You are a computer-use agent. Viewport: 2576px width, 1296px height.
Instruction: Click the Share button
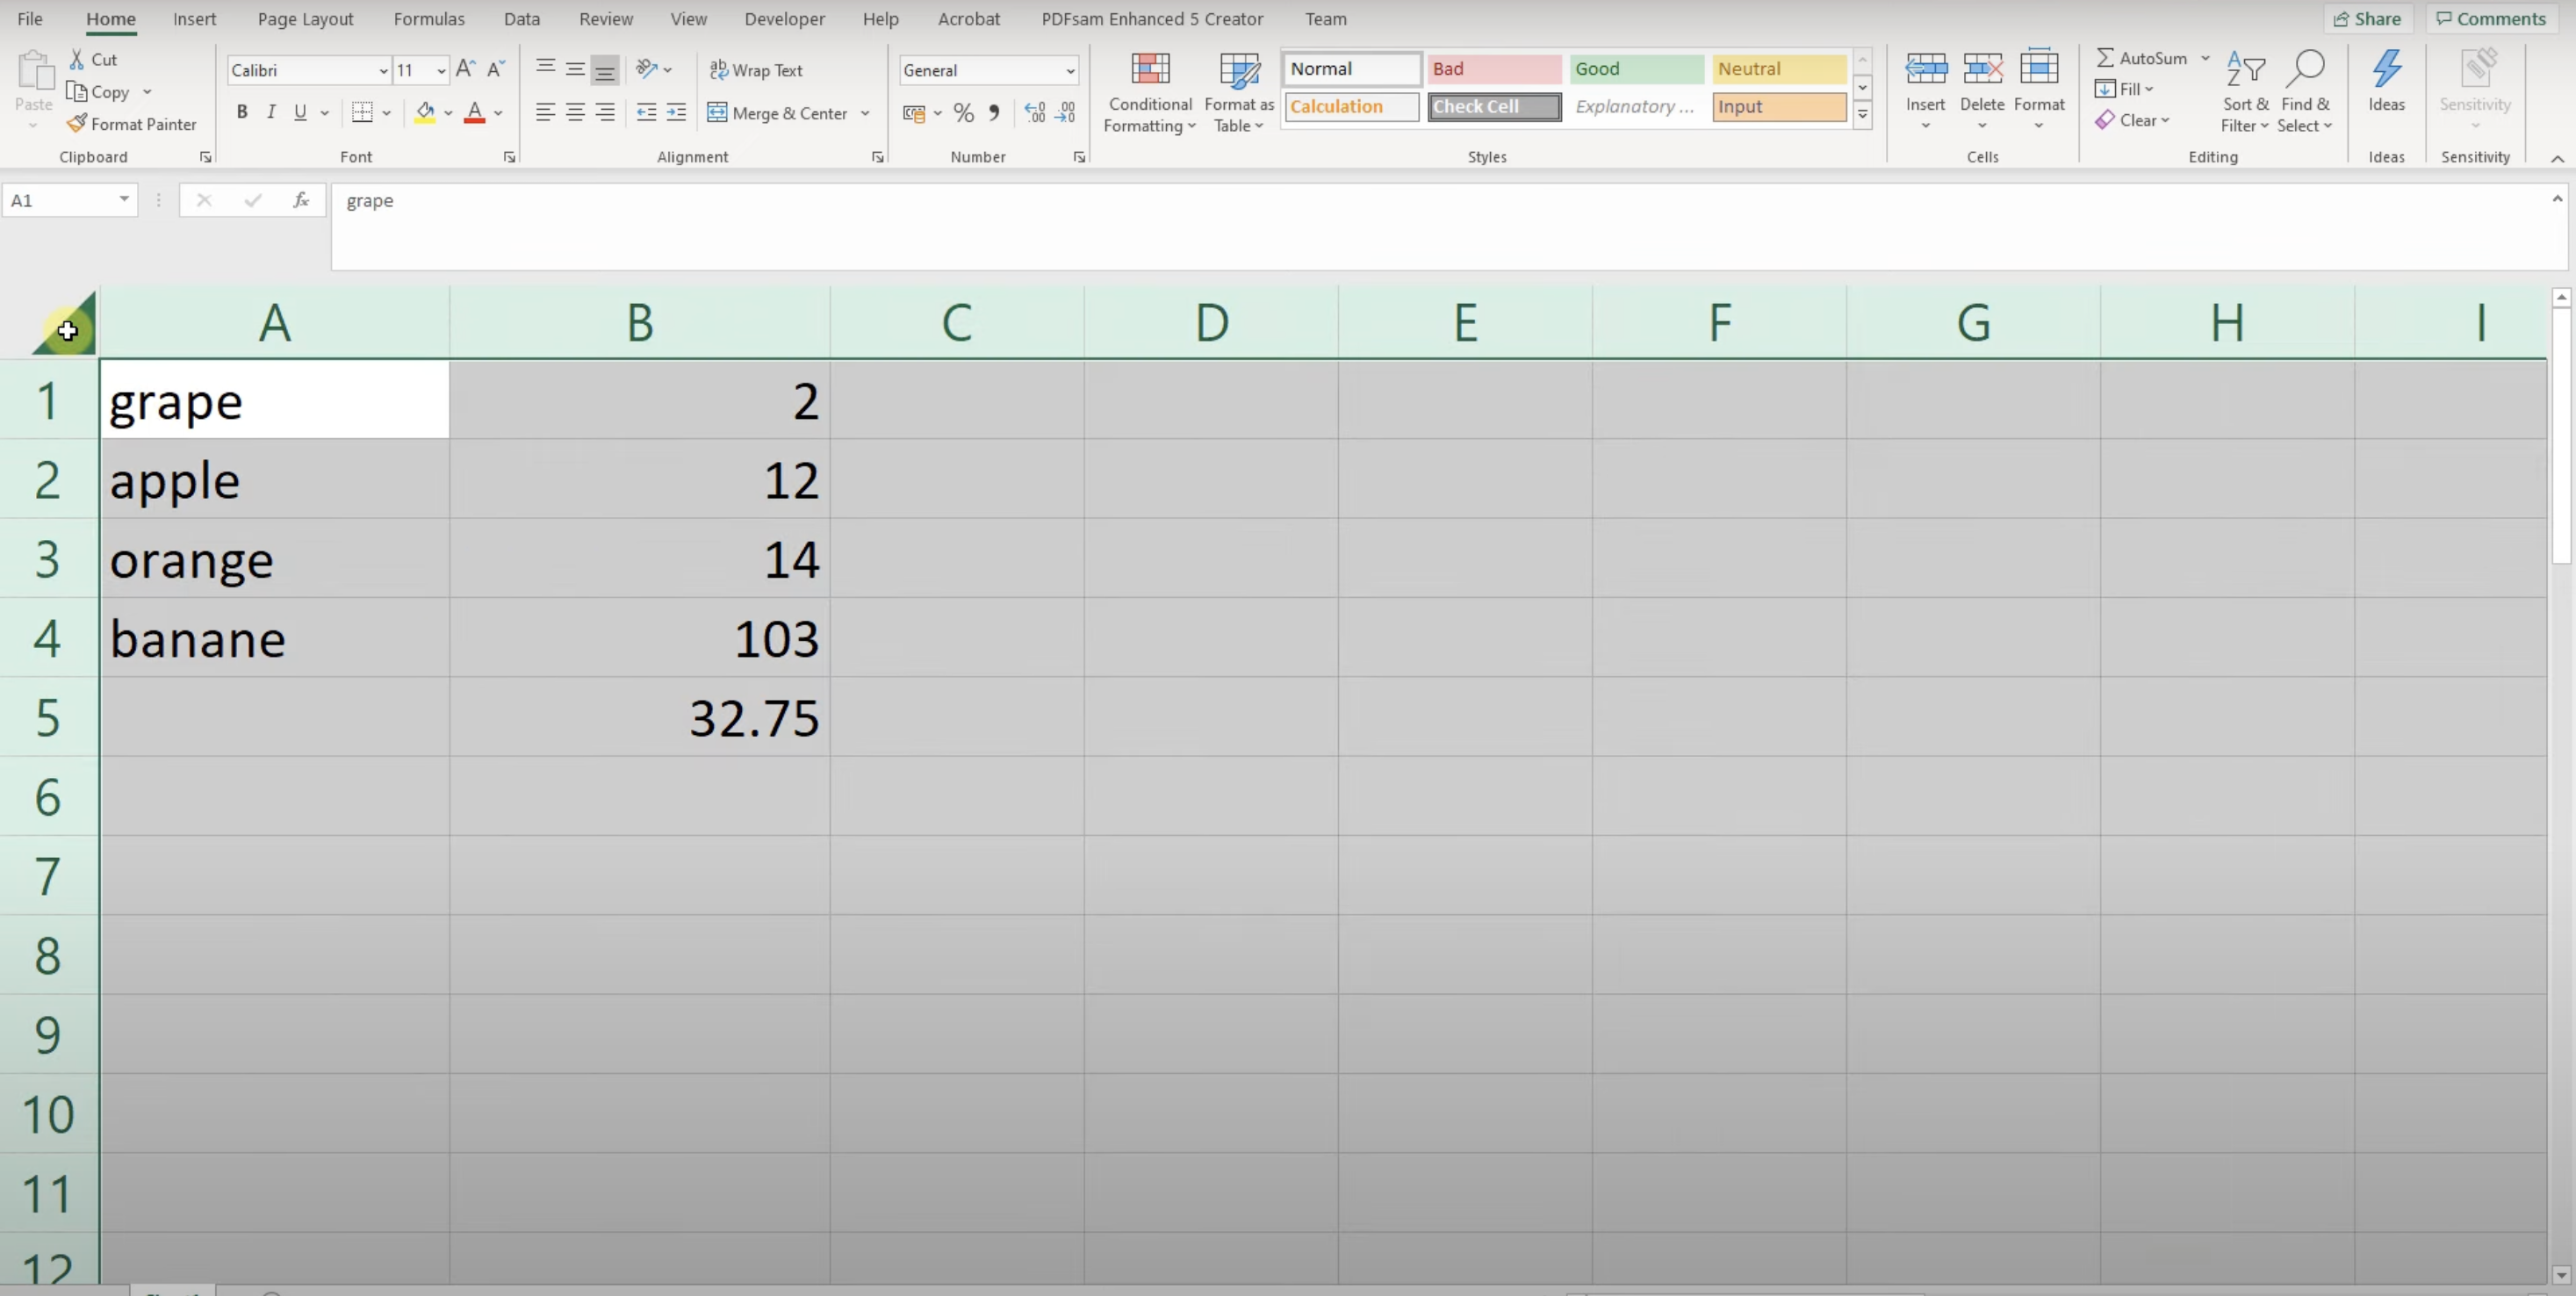2367,19
